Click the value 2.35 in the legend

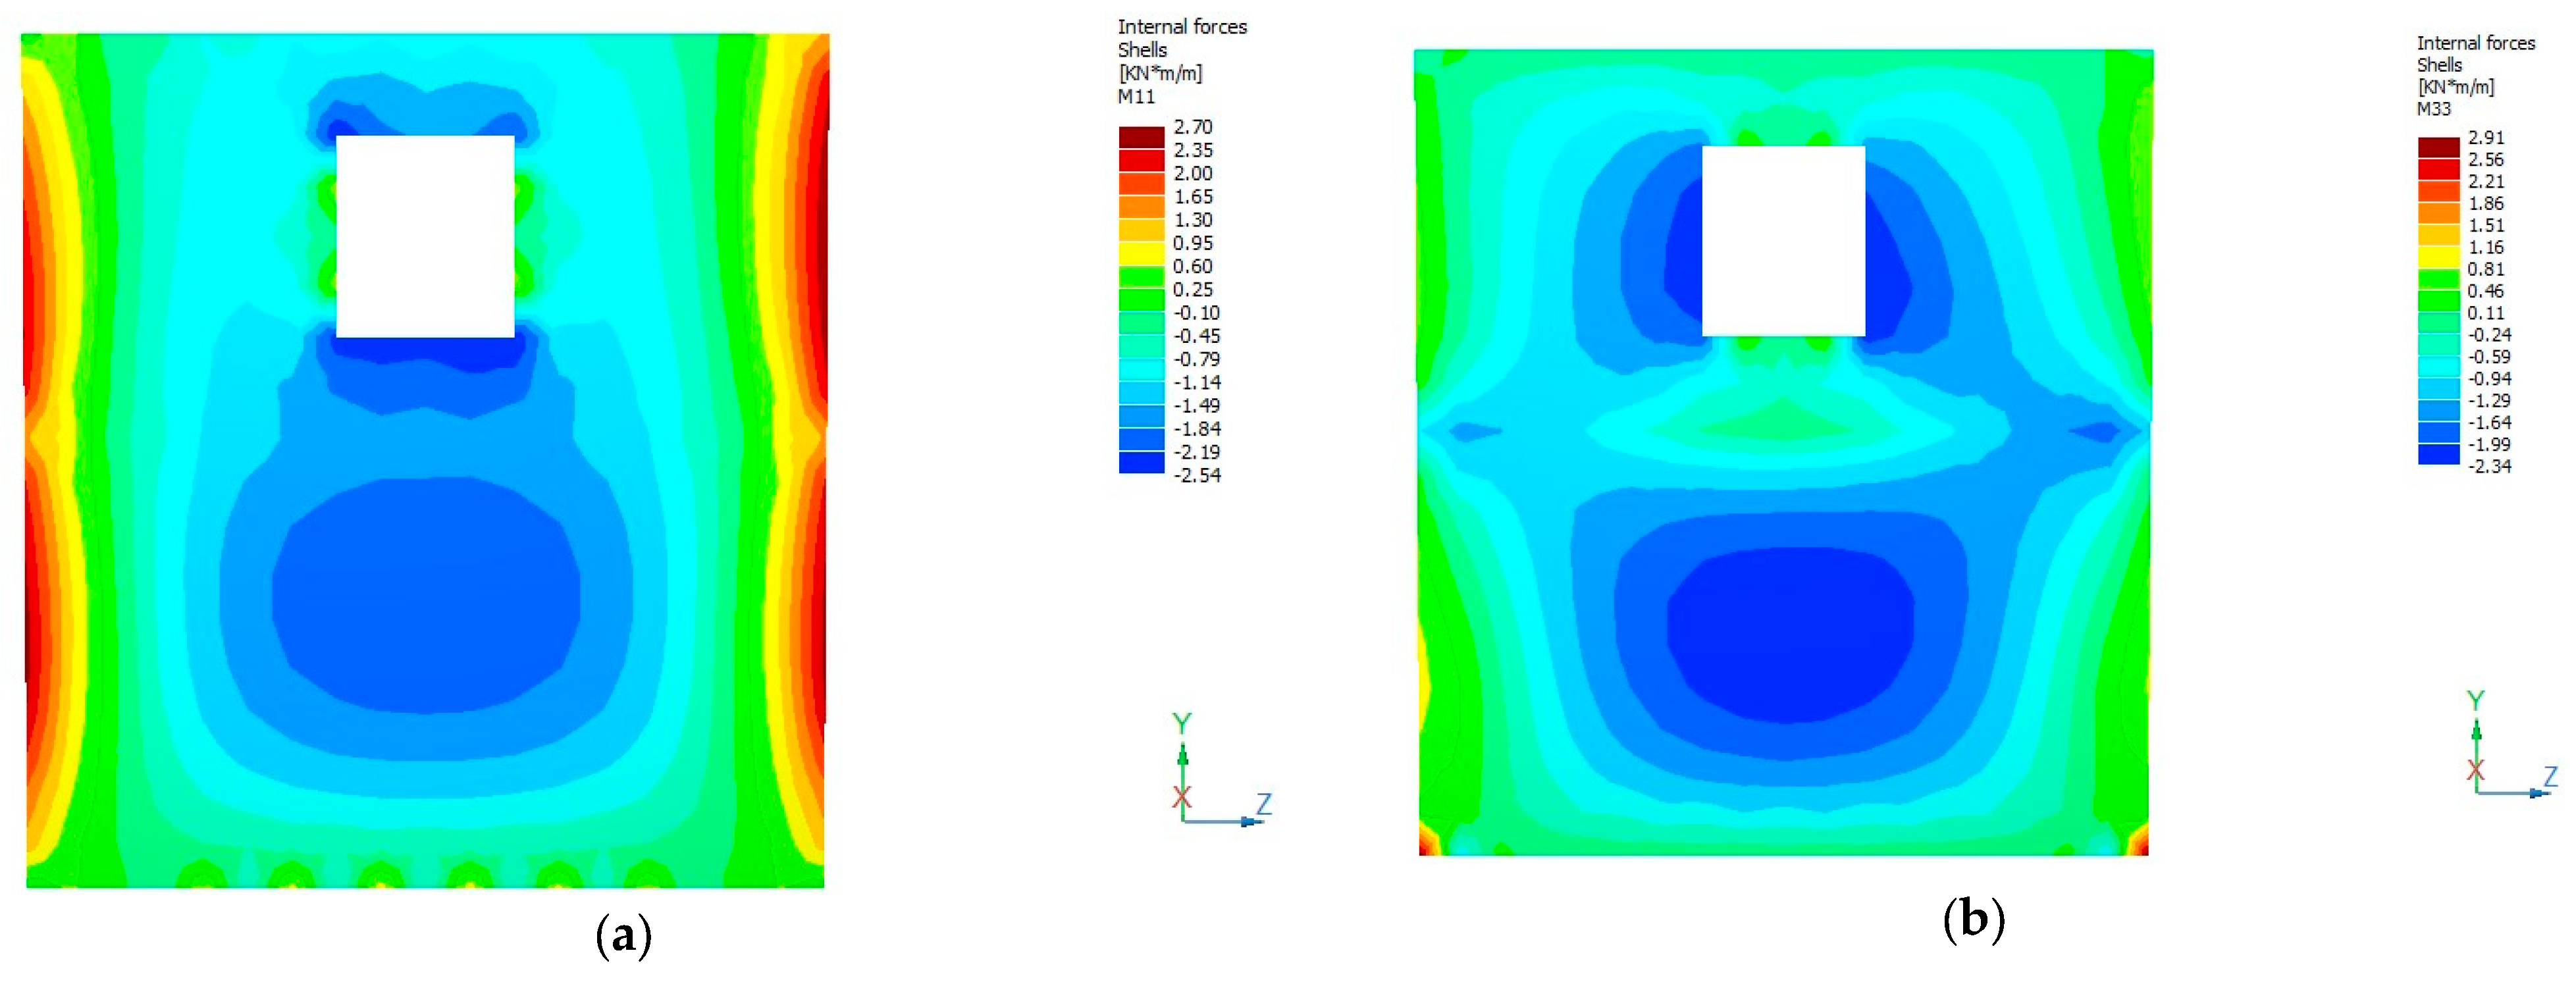pos(1193,150)
